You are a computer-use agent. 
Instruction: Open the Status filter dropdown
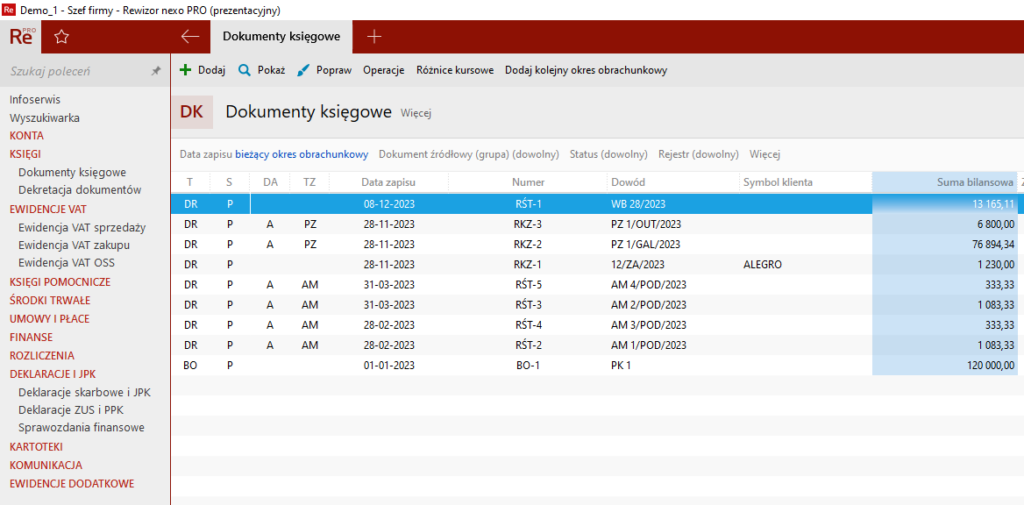(608, 155)
